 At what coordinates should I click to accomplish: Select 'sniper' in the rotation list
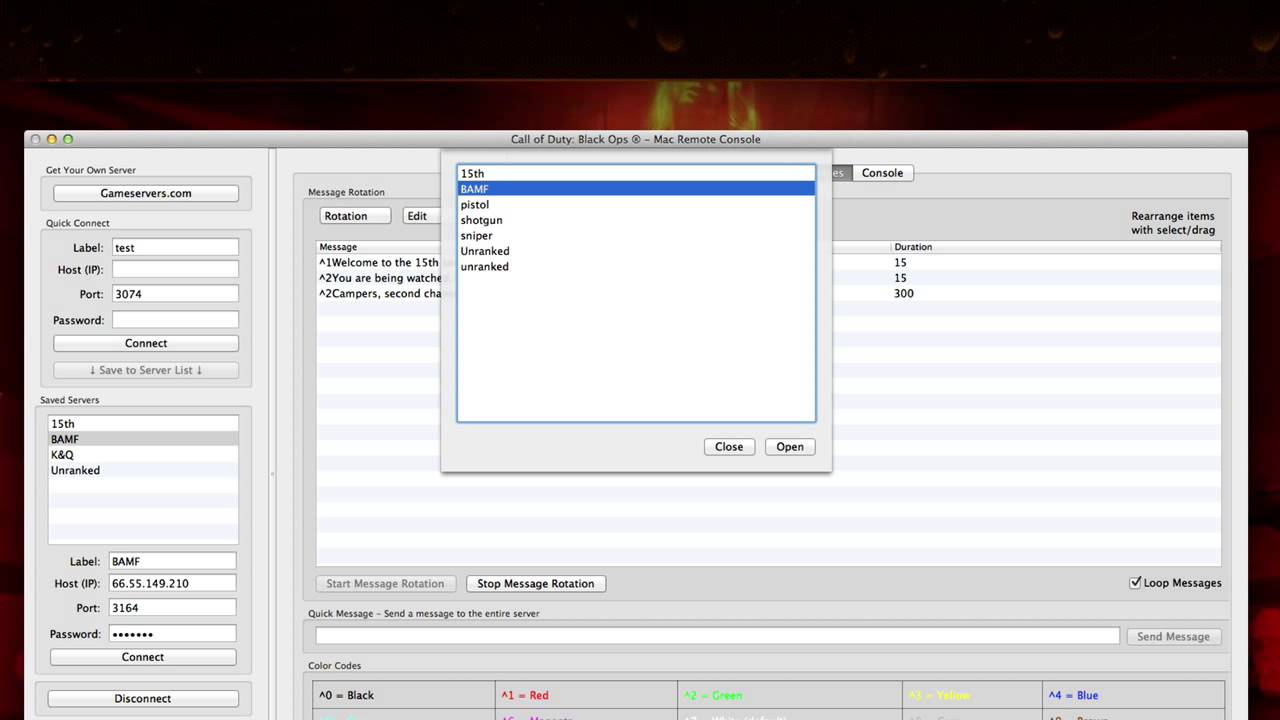pyautogui.click(x=476, y=236)
